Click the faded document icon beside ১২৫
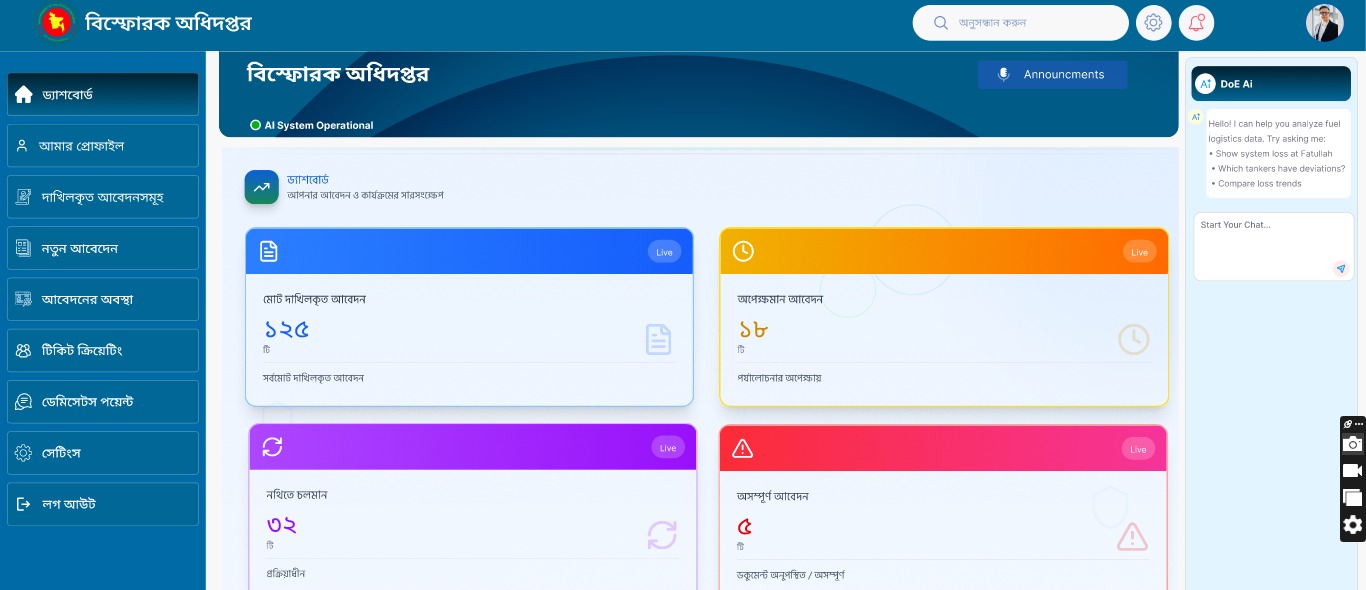The image size is (1366, 590). point(658,340)
